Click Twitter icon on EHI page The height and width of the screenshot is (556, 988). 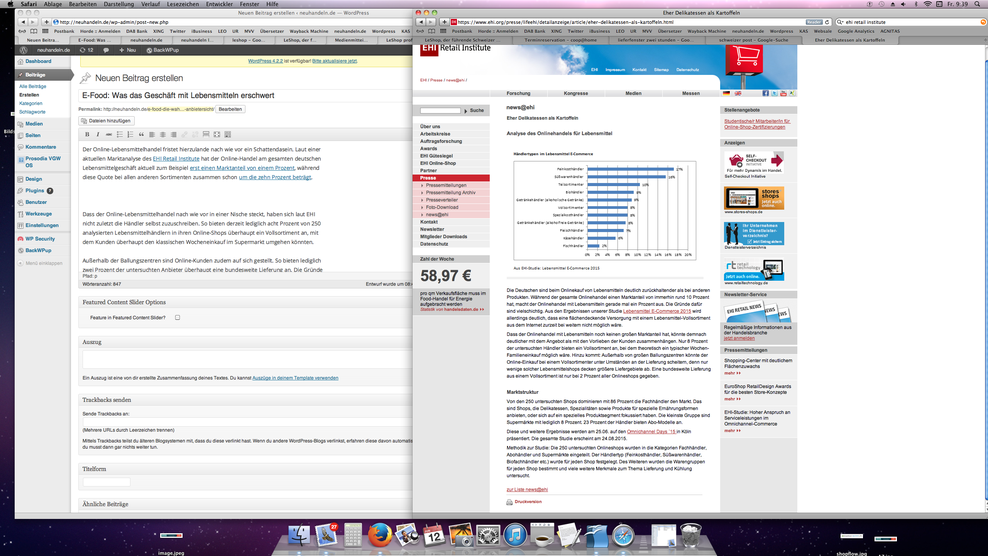[774, 93]
